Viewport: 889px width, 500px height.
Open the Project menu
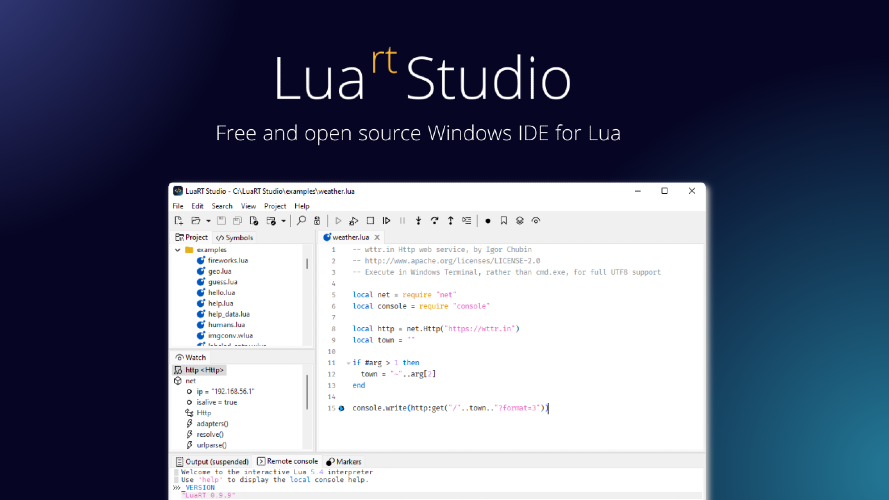click(275, 206)
